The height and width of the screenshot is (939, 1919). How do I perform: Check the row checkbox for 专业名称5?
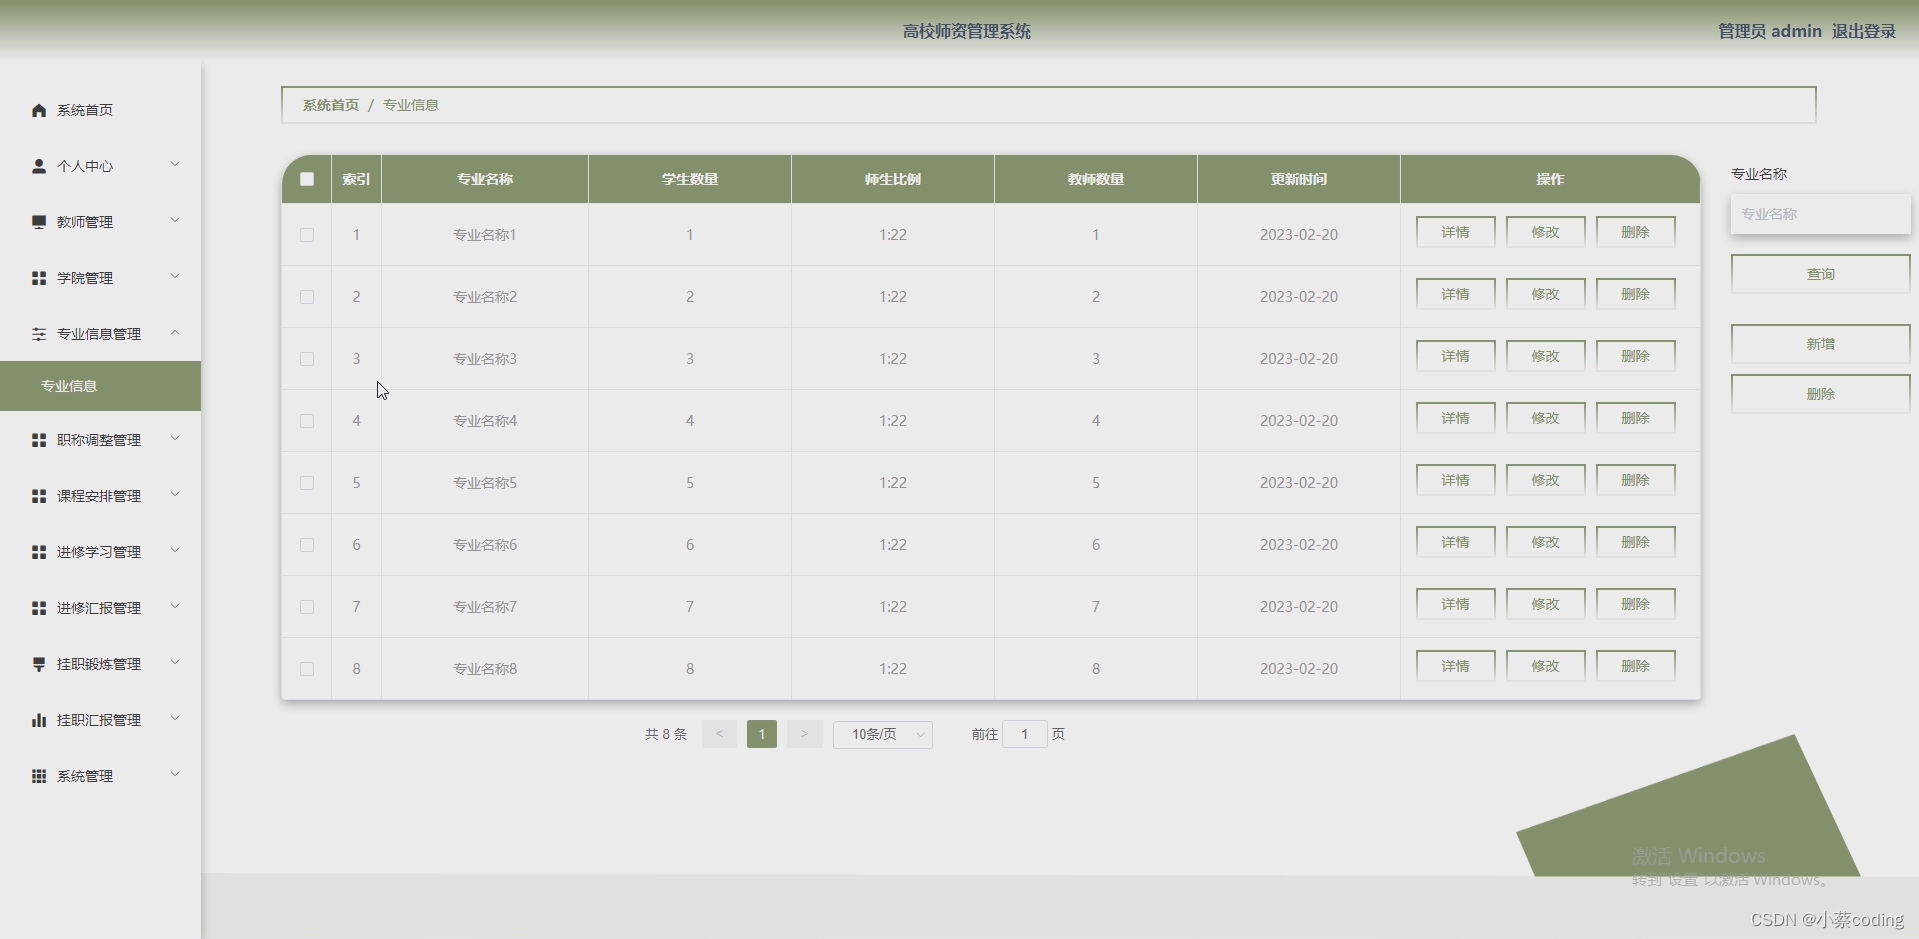click(307, 483)
